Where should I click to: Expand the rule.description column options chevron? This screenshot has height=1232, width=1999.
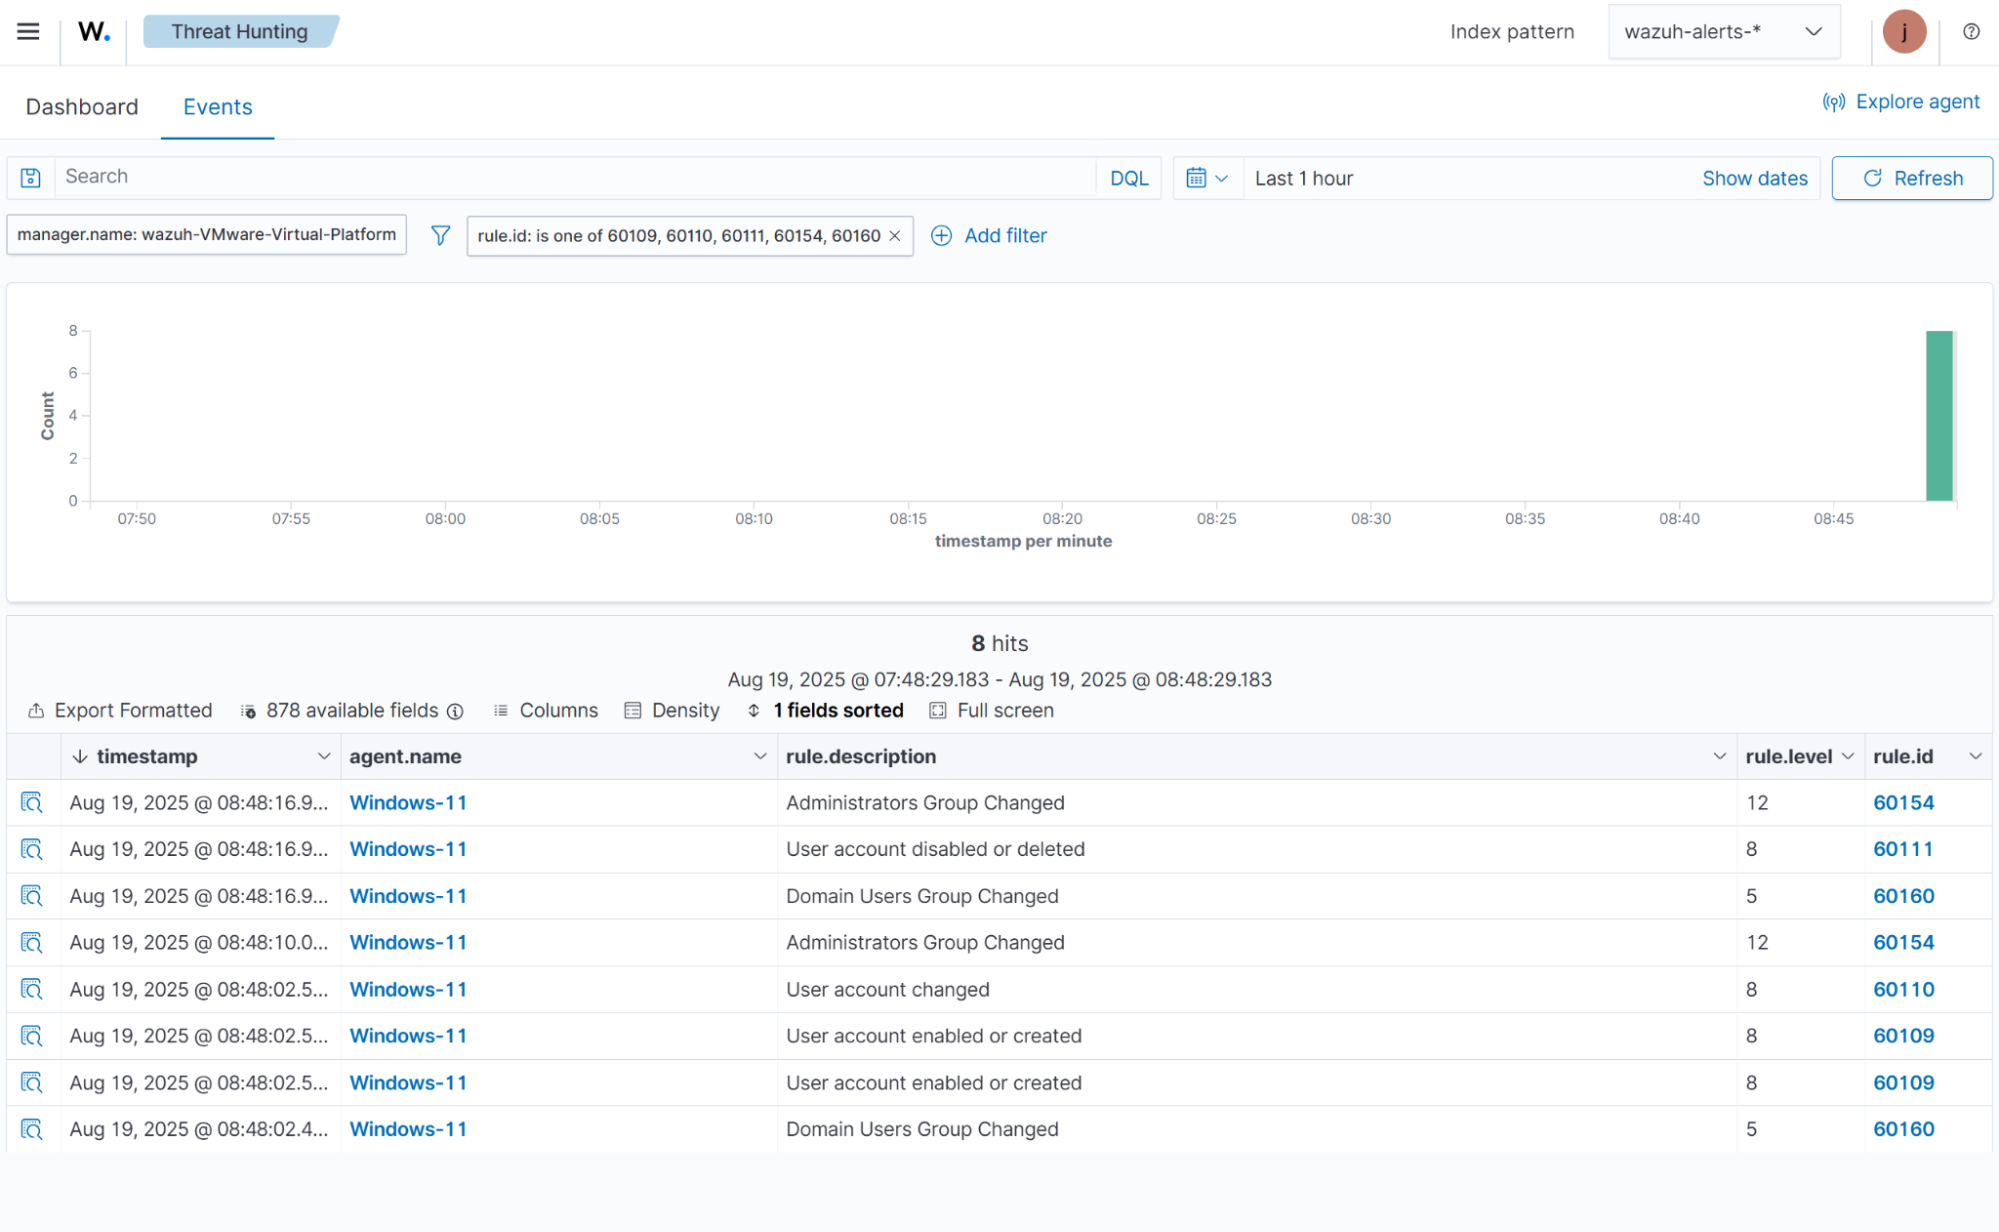pyautogui.click(x=1719, y=756)
